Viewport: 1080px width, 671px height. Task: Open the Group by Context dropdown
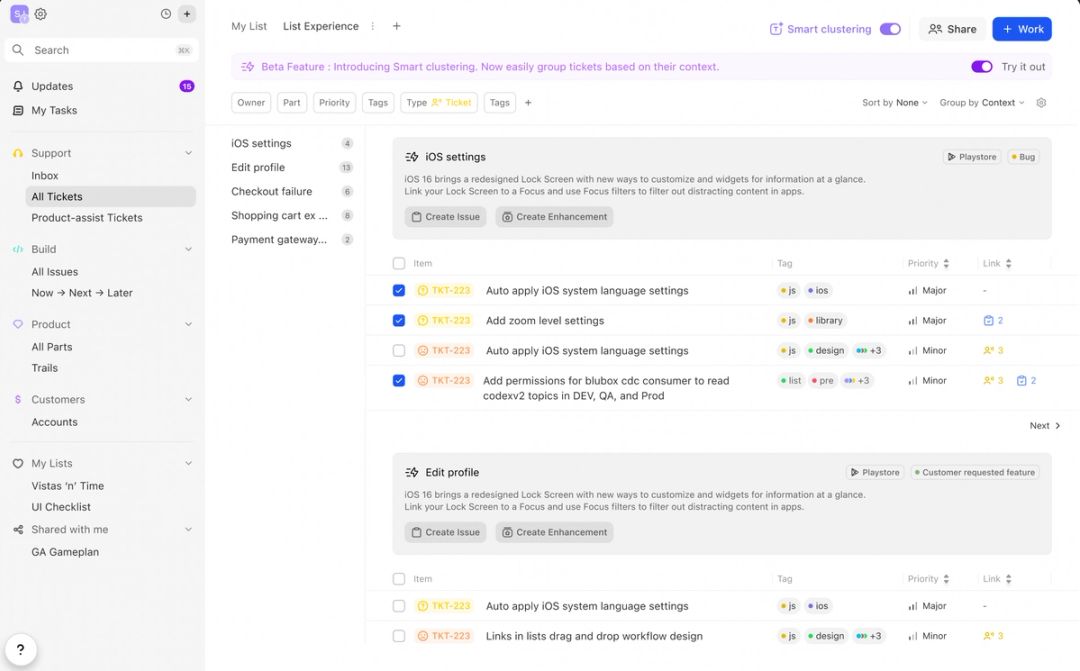(x=981, y=103)
